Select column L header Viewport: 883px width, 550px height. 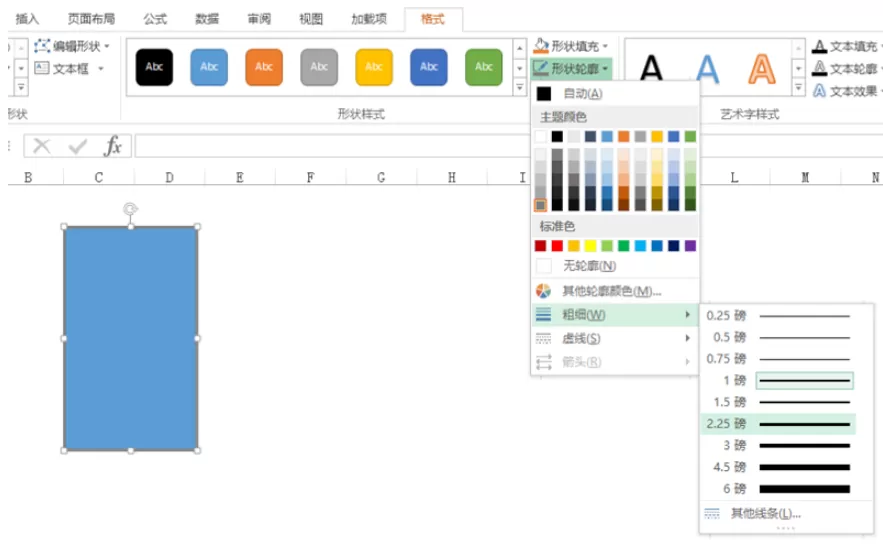734,177
